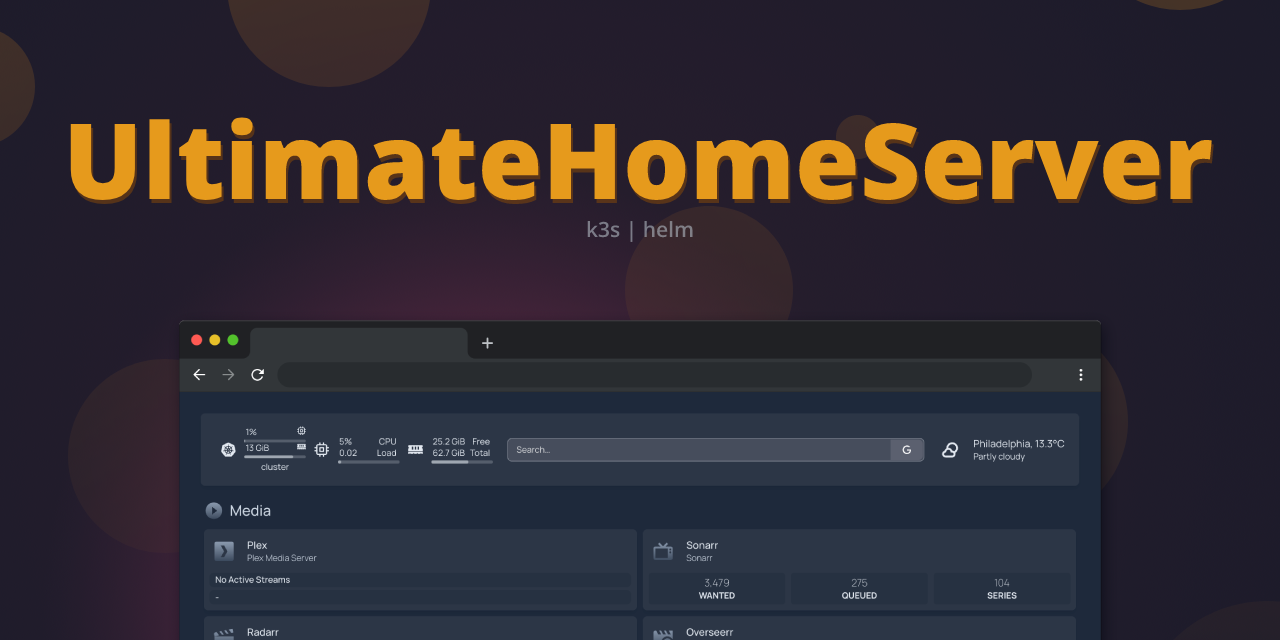The width and height of the screenshot is (1280, 640).
Task: Click the Sonarr TV icon
Action: (662, 551)
